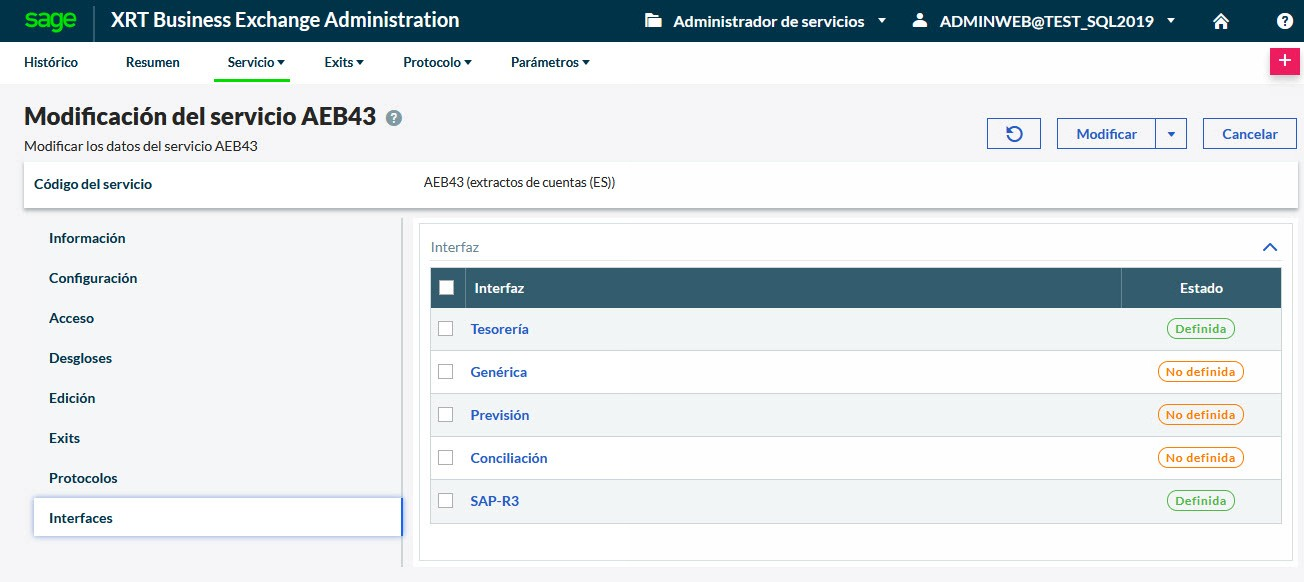Click the user profile icon
Viewport: 1304px width, 582px height.
[x=920, y=21]
